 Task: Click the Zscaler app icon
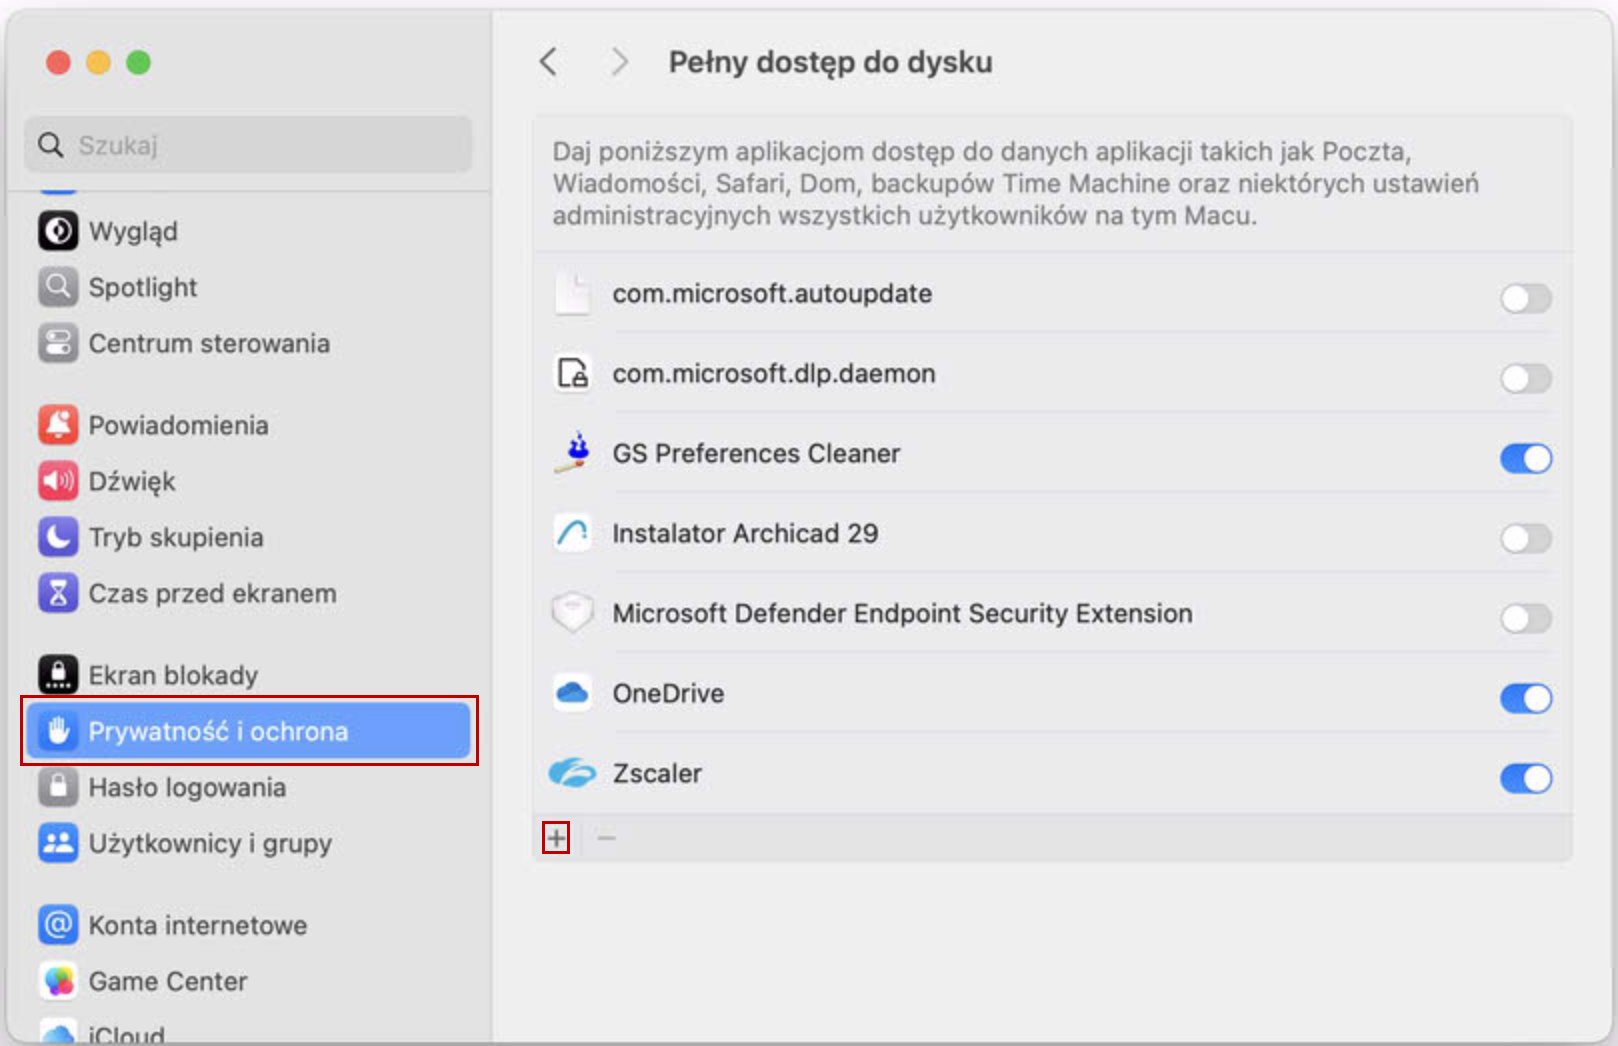(x=572, y=773)
